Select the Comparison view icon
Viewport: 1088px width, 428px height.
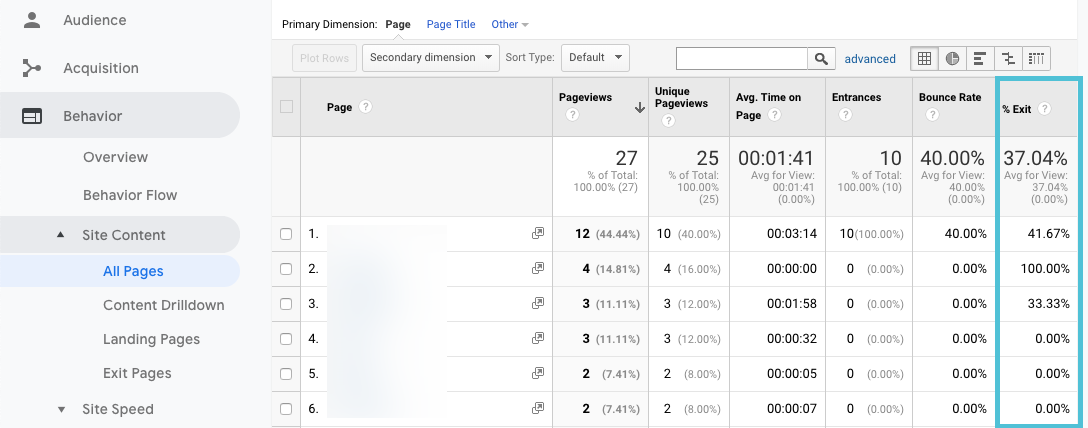(1008, 59)
